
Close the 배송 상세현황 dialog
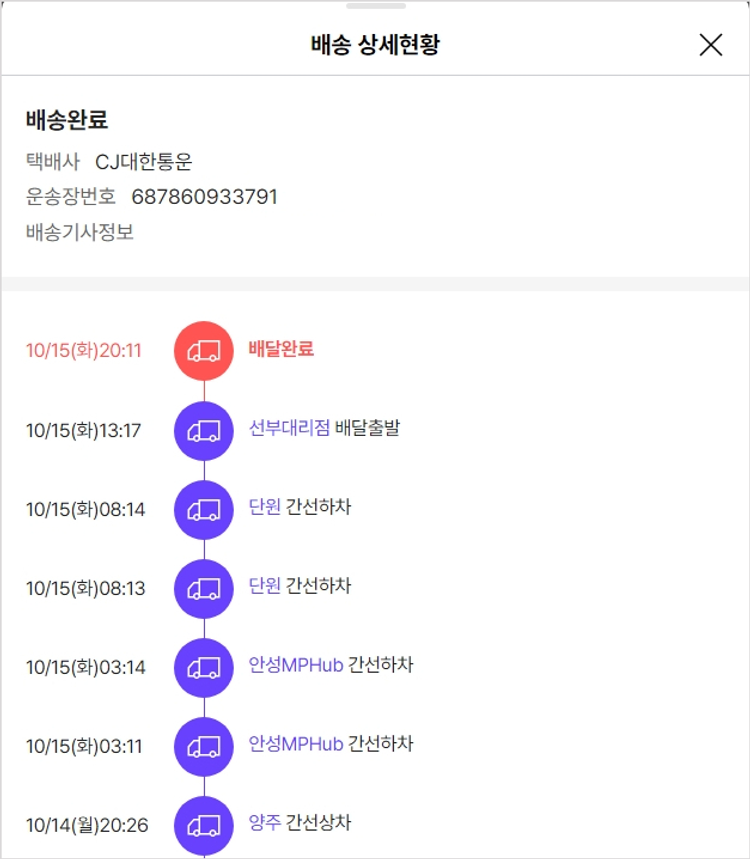tap(710, 45)
